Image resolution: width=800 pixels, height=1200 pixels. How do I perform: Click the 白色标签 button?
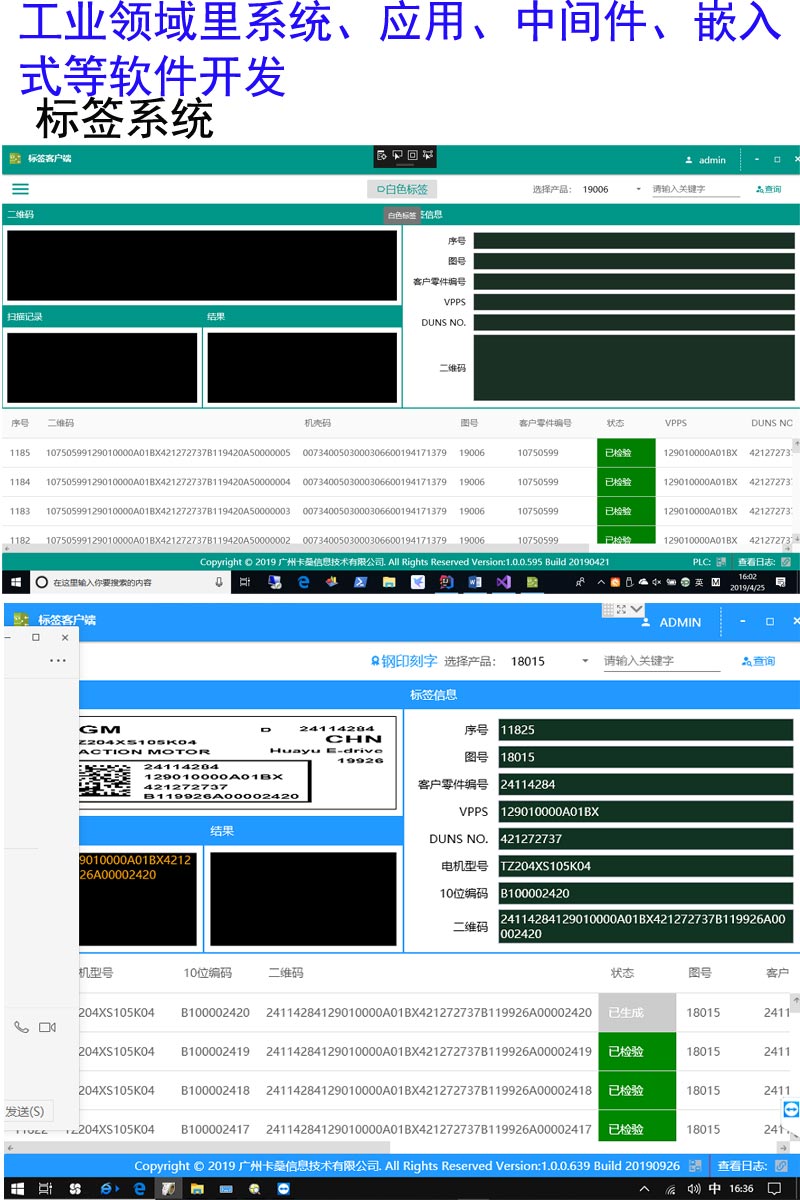402,189
